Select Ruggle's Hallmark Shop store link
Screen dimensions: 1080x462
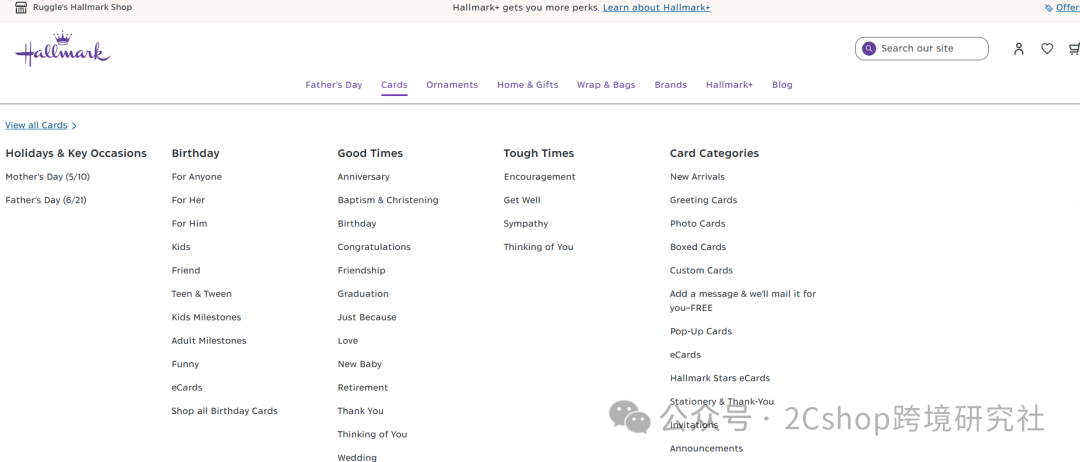point(83,7)
